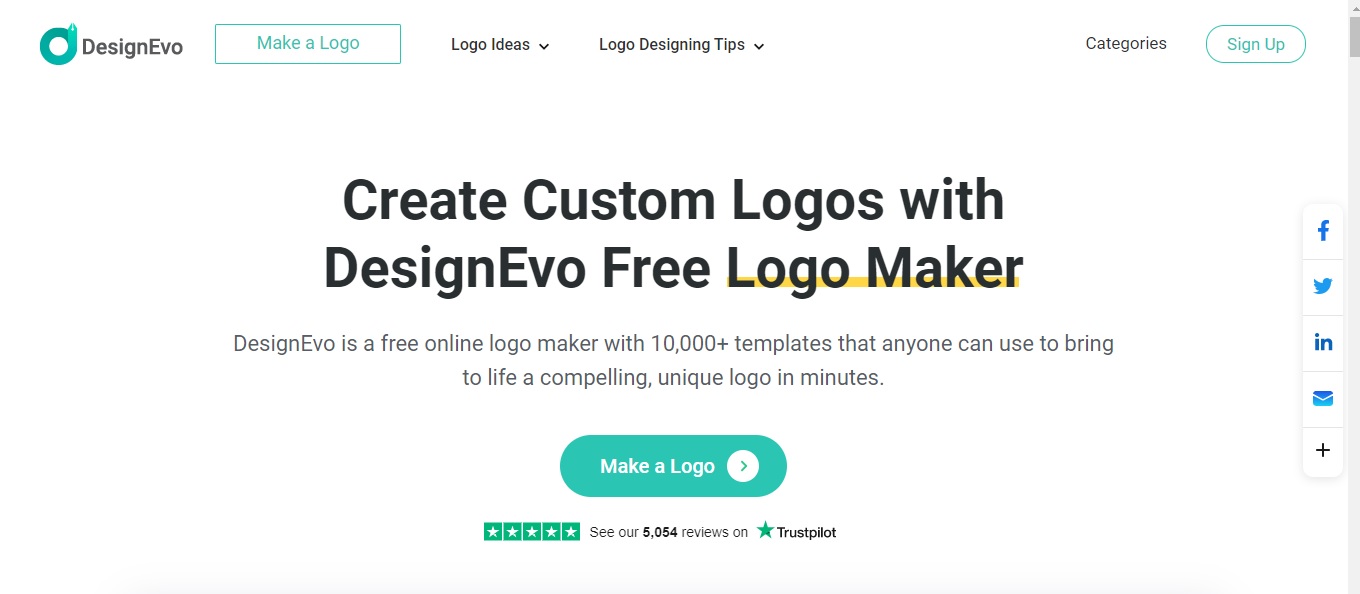Expand the Logo Ideas dropdown
1360x594 pixels.
point(500,45)
